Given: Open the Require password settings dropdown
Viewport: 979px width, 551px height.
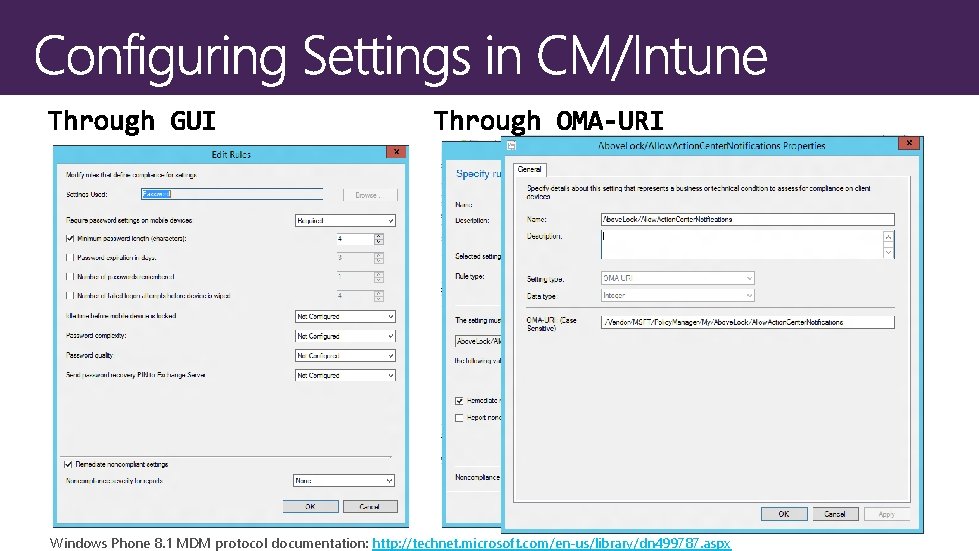Looking at the screenshot, I should point(345,220).
